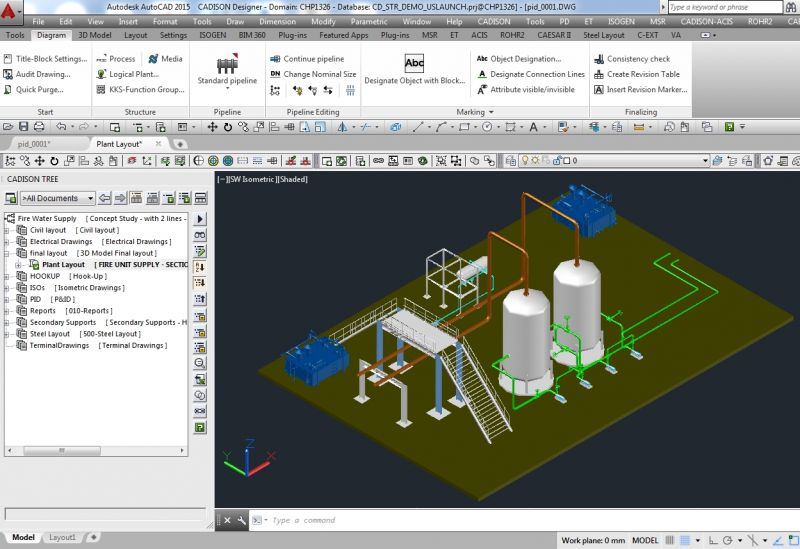Click the Open folder icon in quick toolbar

pos(8,127)
